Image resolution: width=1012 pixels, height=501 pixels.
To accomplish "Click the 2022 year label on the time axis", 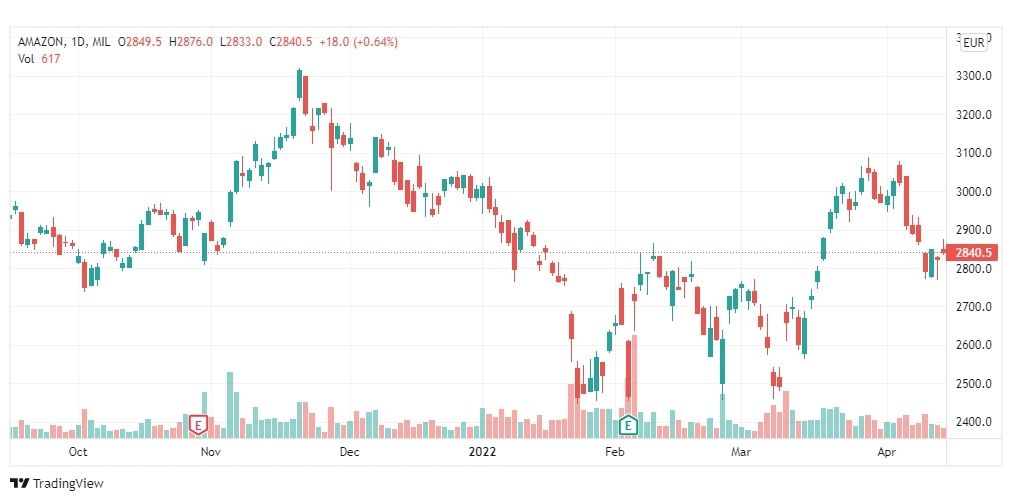I will click(x=482, y=452).
